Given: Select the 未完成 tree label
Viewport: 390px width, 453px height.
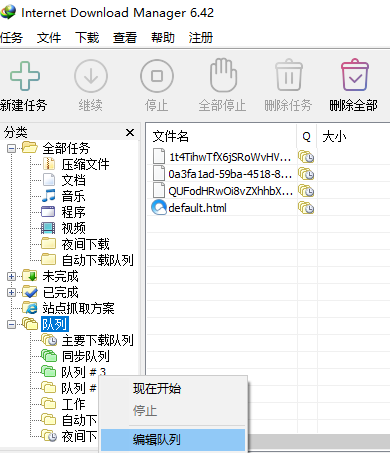Looking at the screenshot, I should pos(60,276).
